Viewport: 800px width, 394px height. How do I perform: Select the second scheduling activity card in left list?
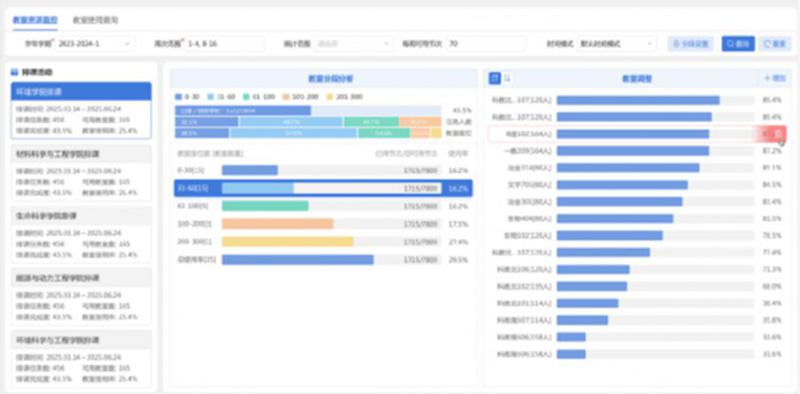click(x=81, y=173)
